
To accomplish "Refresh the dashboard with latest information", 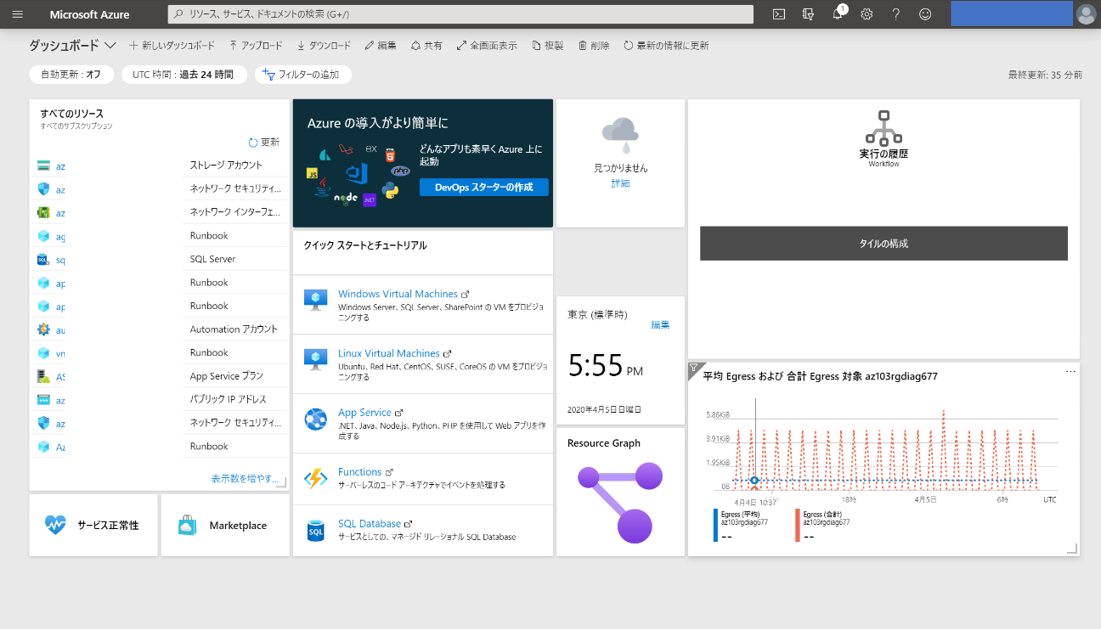I will 666,46.
